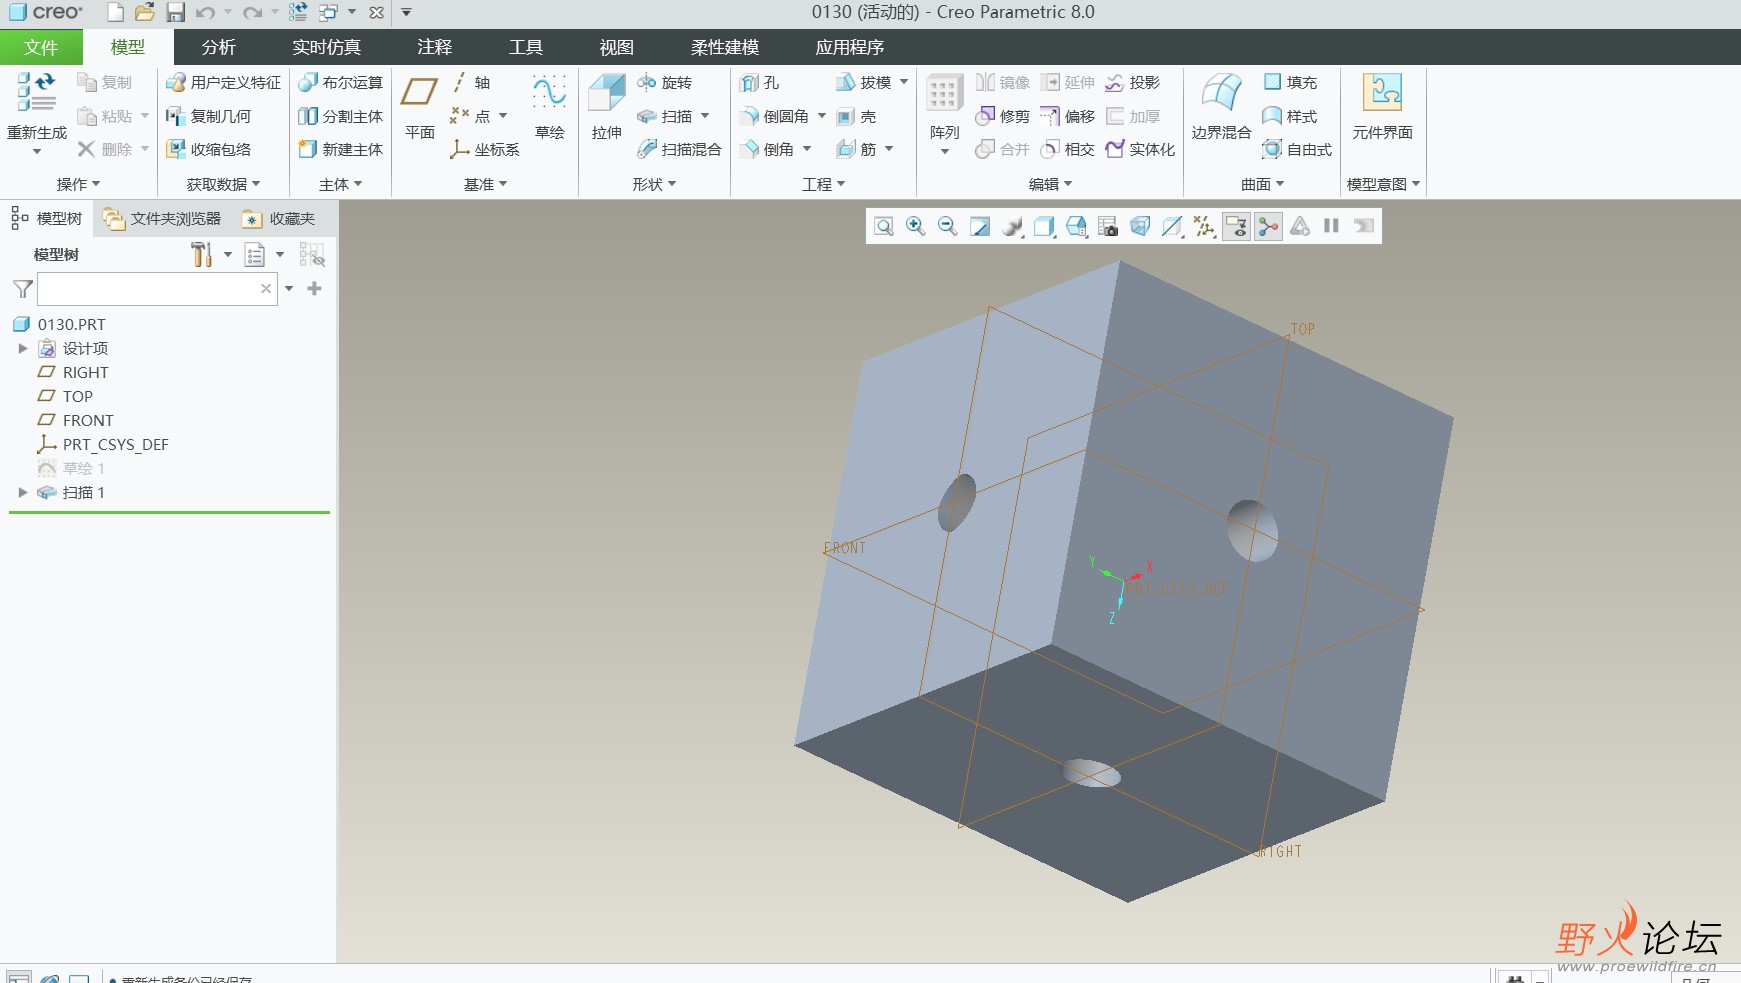Open the 边界混合 (Boundary Blend) tool

point(1221,105)
